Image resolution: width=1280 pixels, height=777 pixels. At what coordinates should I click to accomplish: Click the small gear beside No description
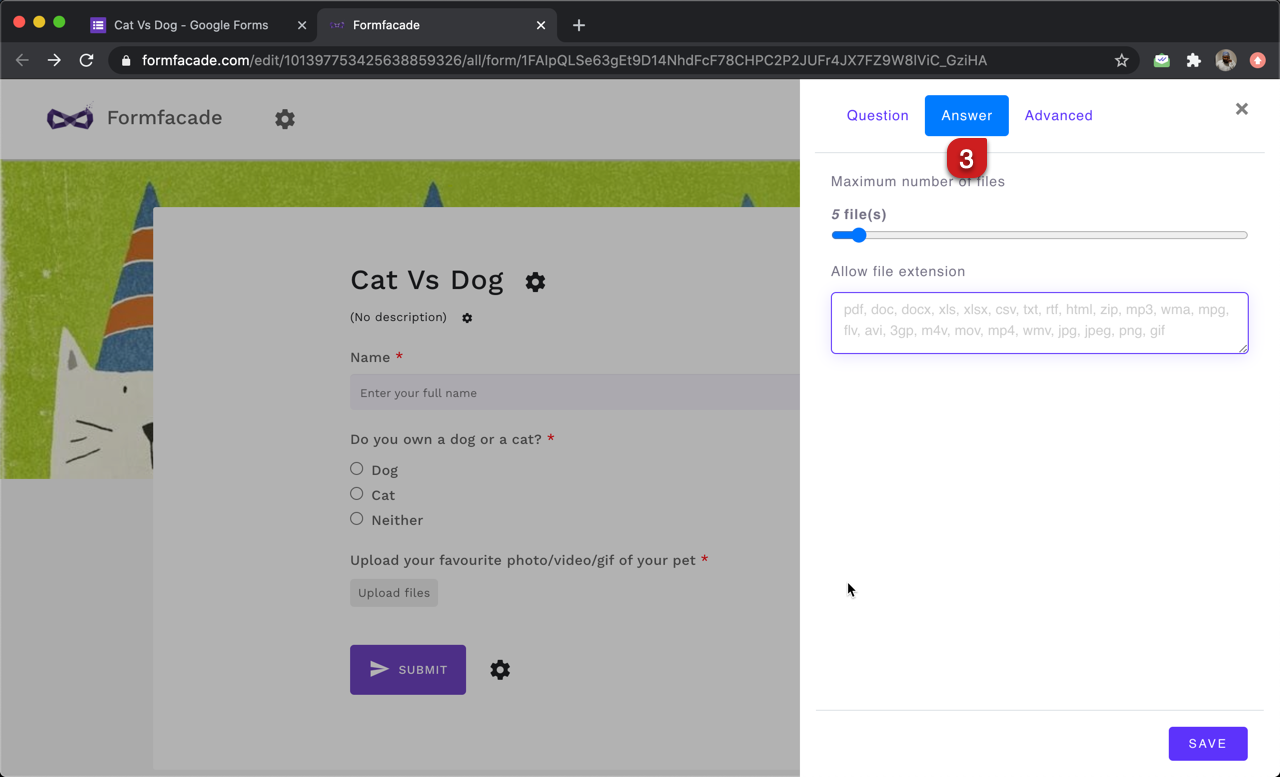coord(467,318)
